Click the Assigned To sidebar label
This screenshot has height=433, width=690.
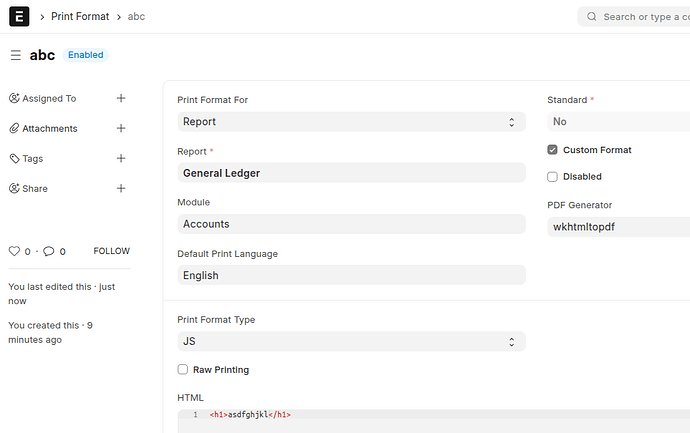point(49,99)
